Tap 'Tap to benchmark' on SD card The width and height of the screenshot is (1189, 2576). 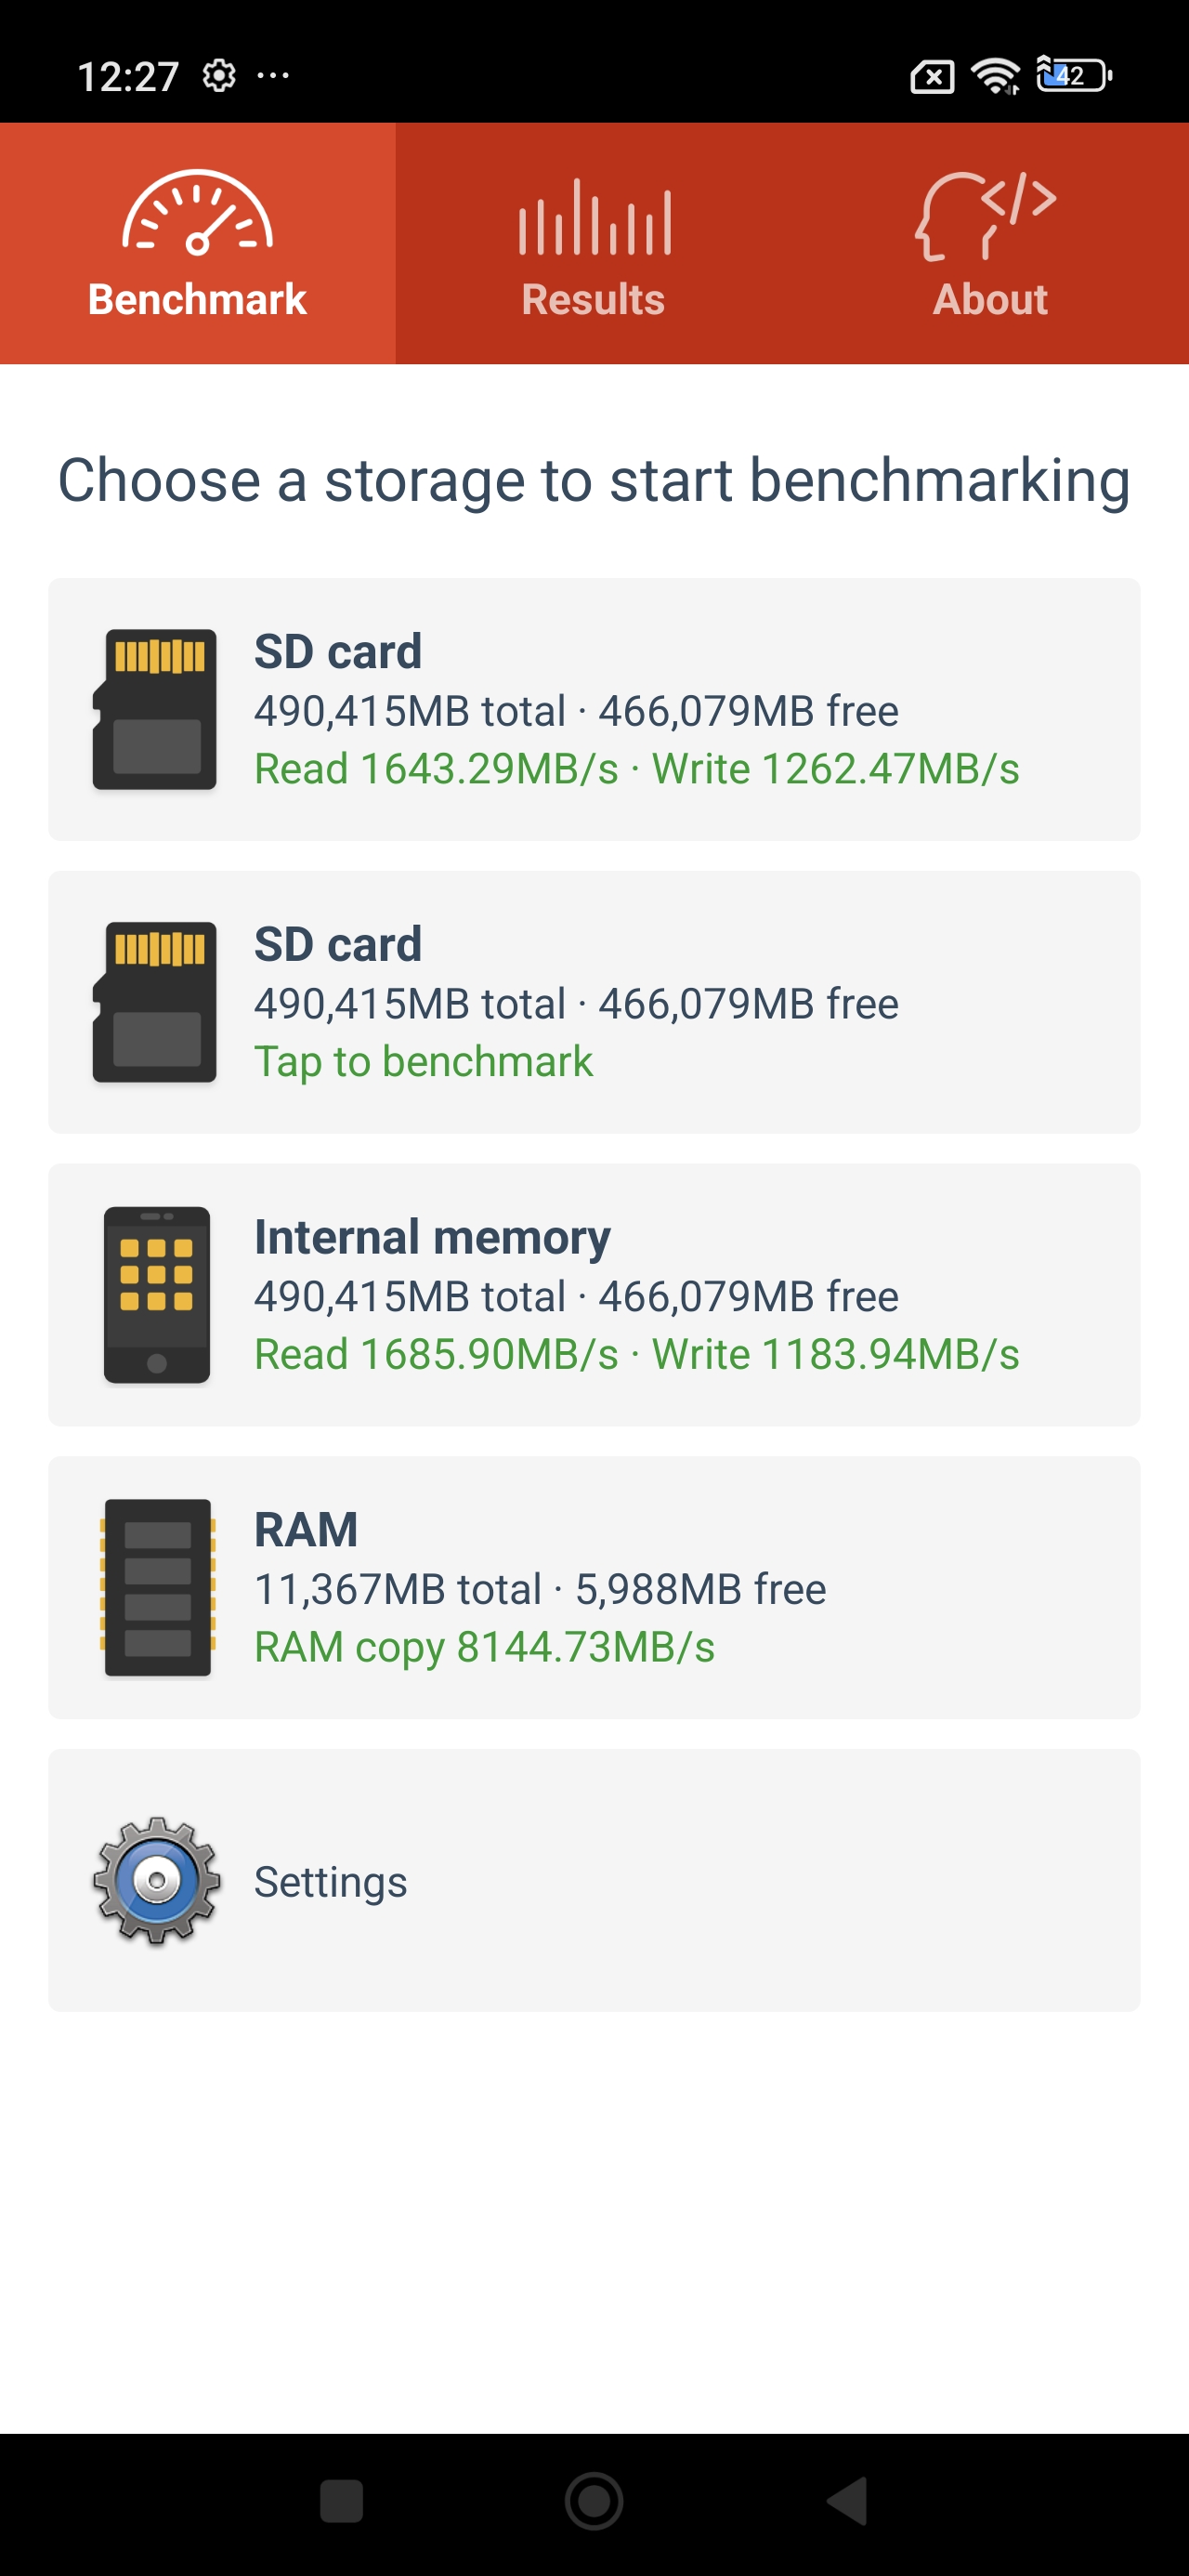423,1062
